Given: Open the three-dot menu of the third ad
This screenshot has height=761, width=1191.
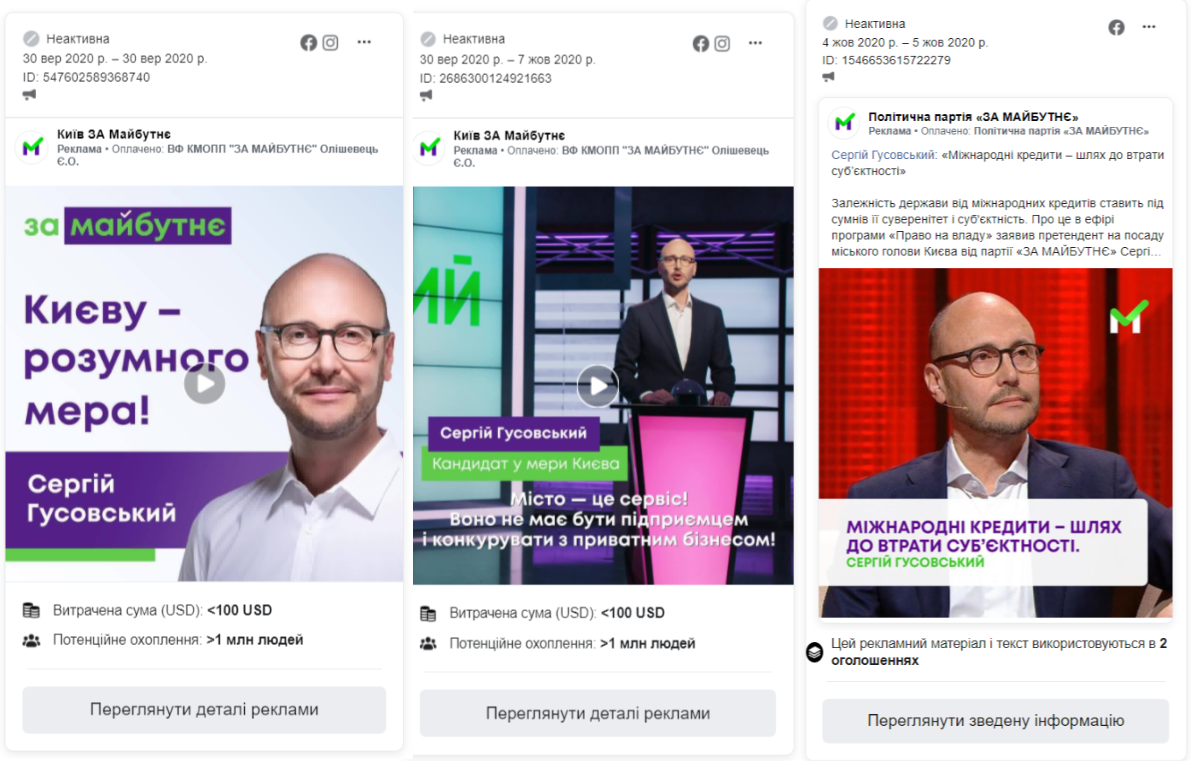Looking at the screenshot, I should tap(1148, 27).
